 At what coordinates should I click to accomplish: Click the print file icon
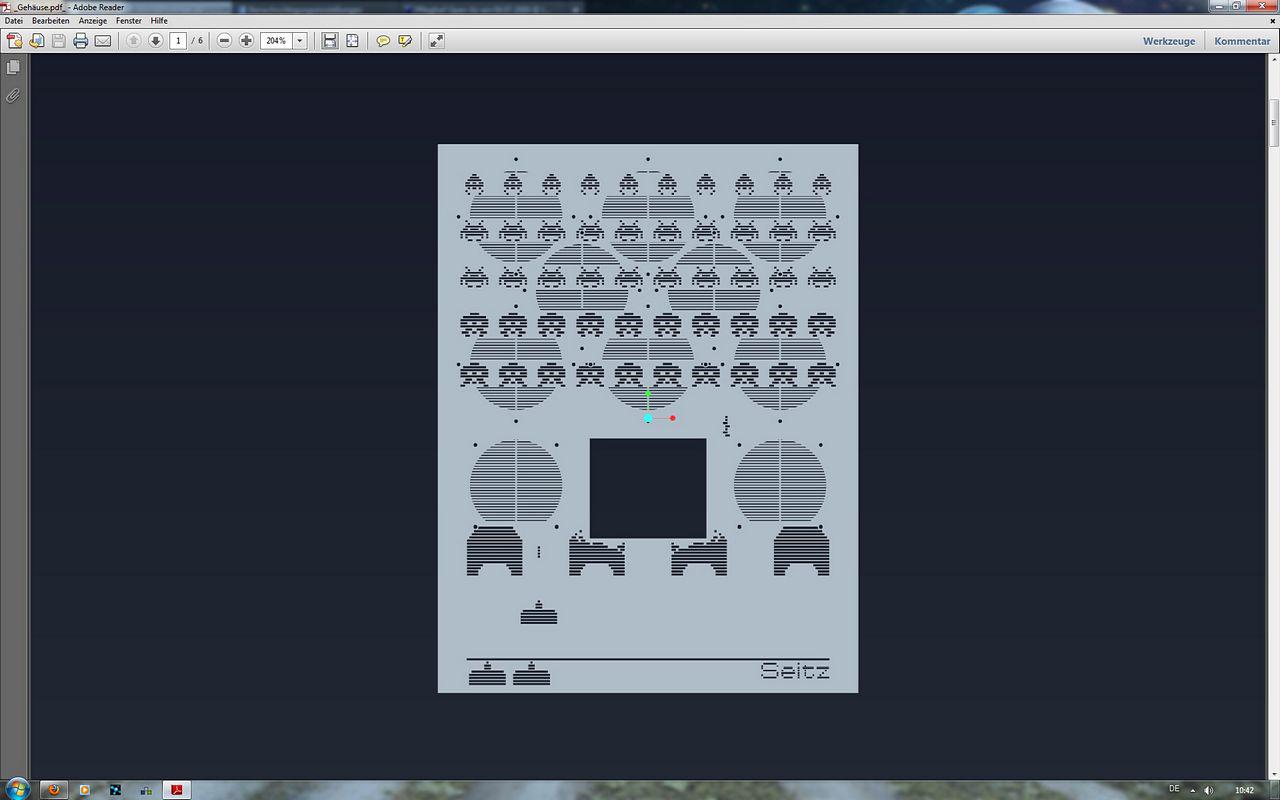tap(81, 41)
